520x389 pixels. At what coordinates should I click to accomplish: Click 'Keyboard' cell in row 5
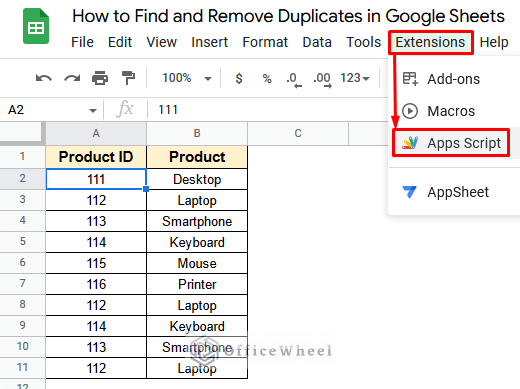[x=197, y=242]
